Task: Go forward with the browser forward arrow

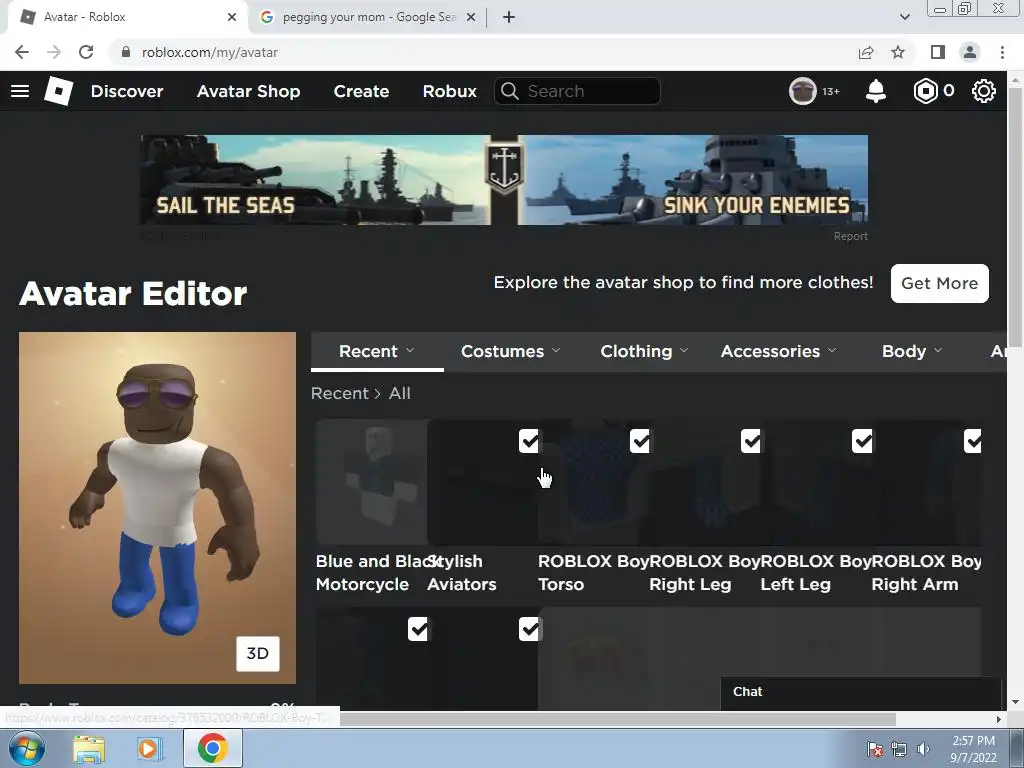Action: [x=54, y=52]
